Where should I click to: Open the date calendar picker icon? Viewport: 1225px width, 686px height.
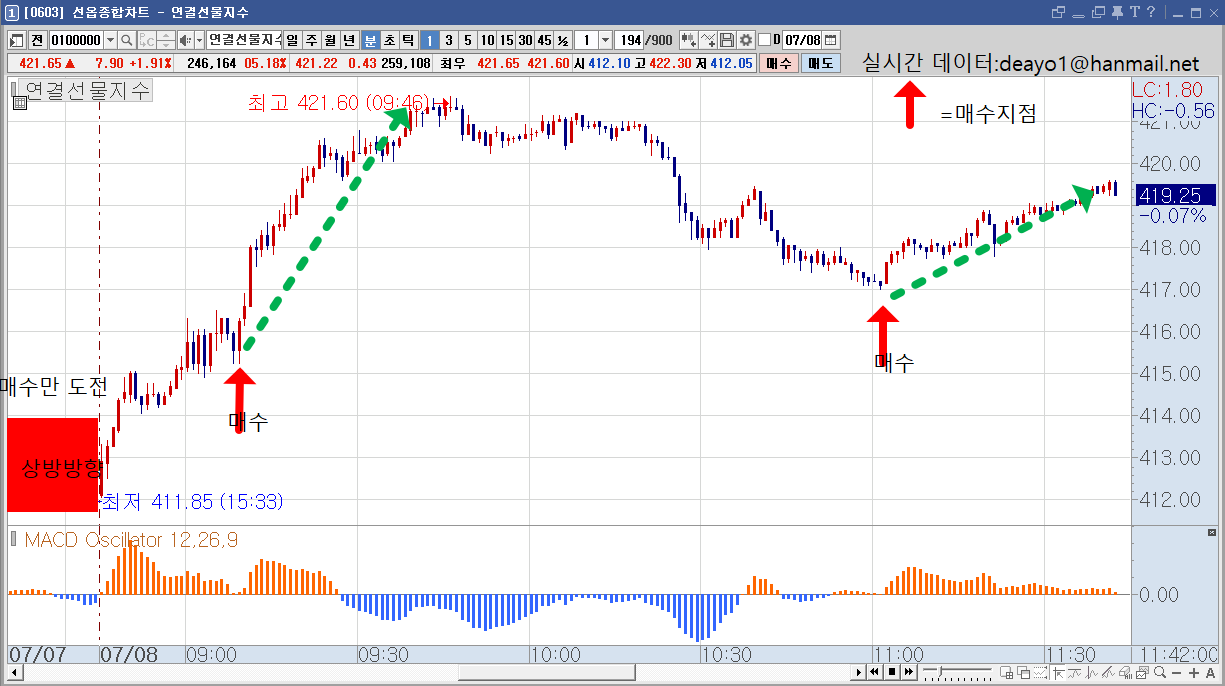tap(830, 40)
